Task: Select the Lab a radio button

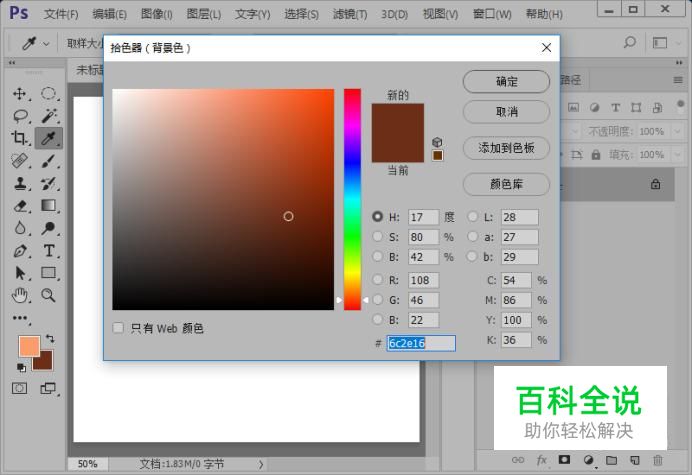Action: [473, 237]
